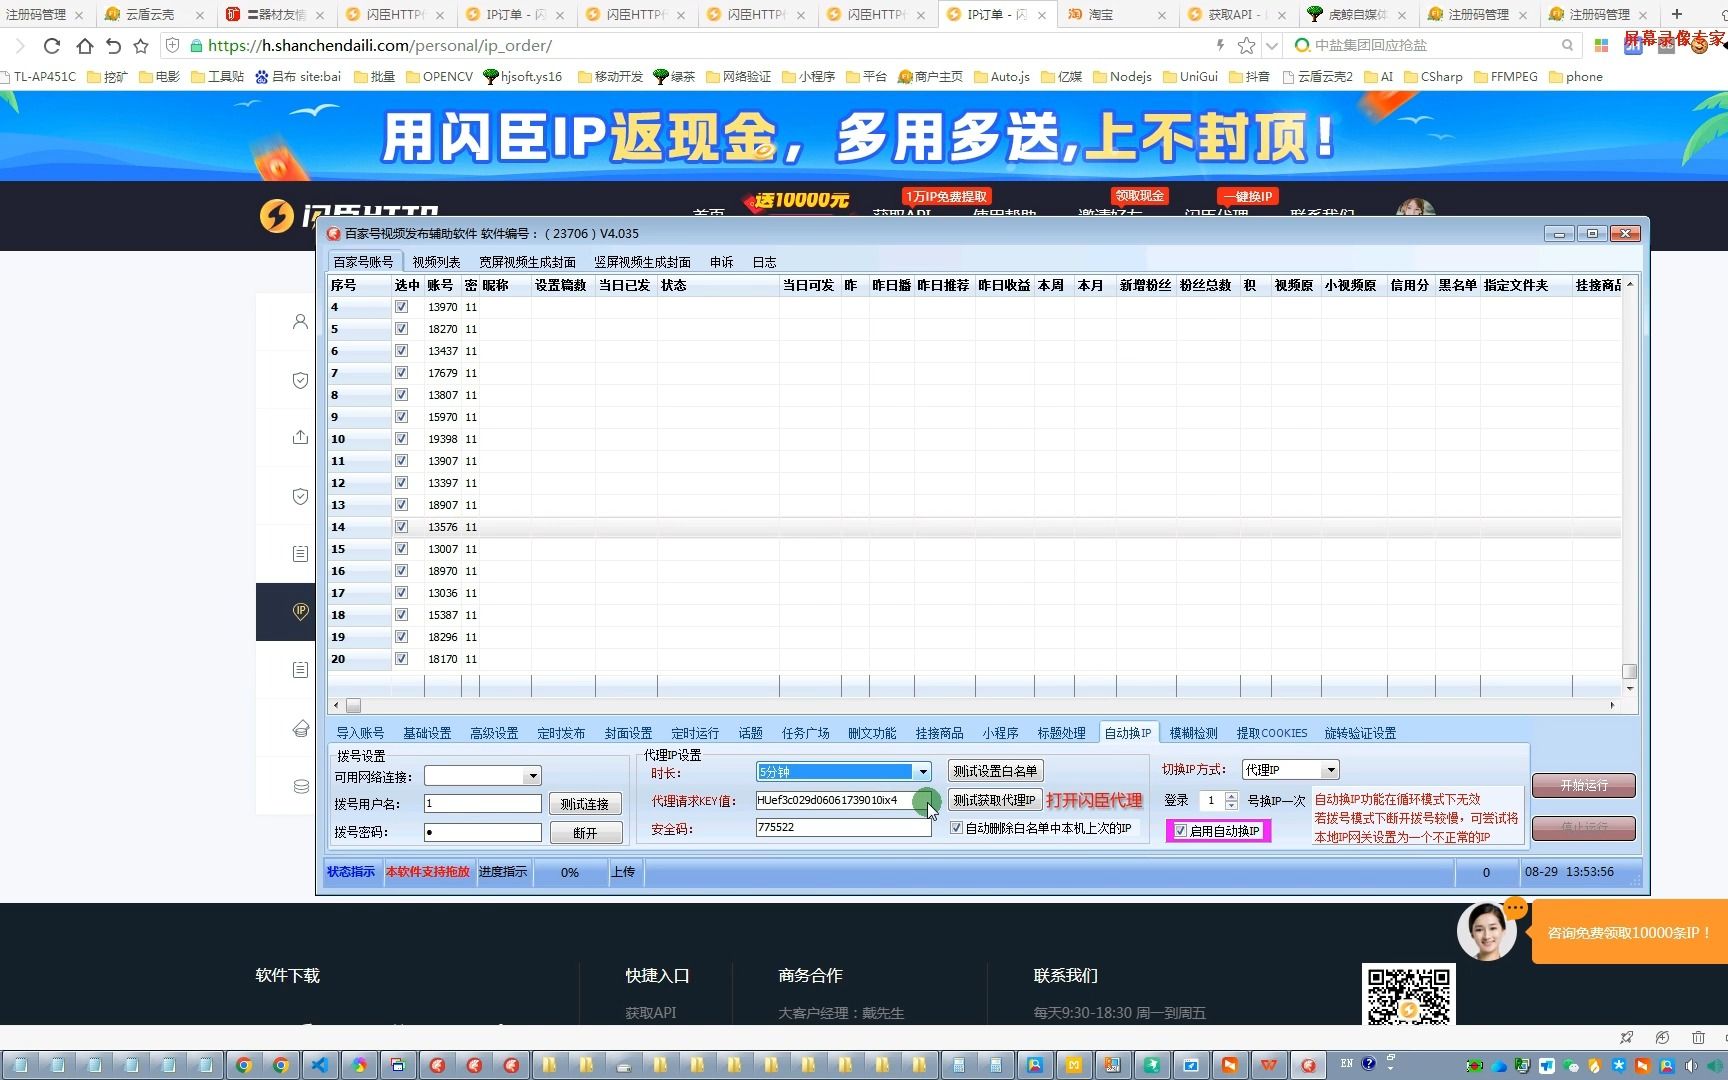Screen dimensions: 1728x1080
Task: Click the search magnifier icon
Action: point(1568,45)
